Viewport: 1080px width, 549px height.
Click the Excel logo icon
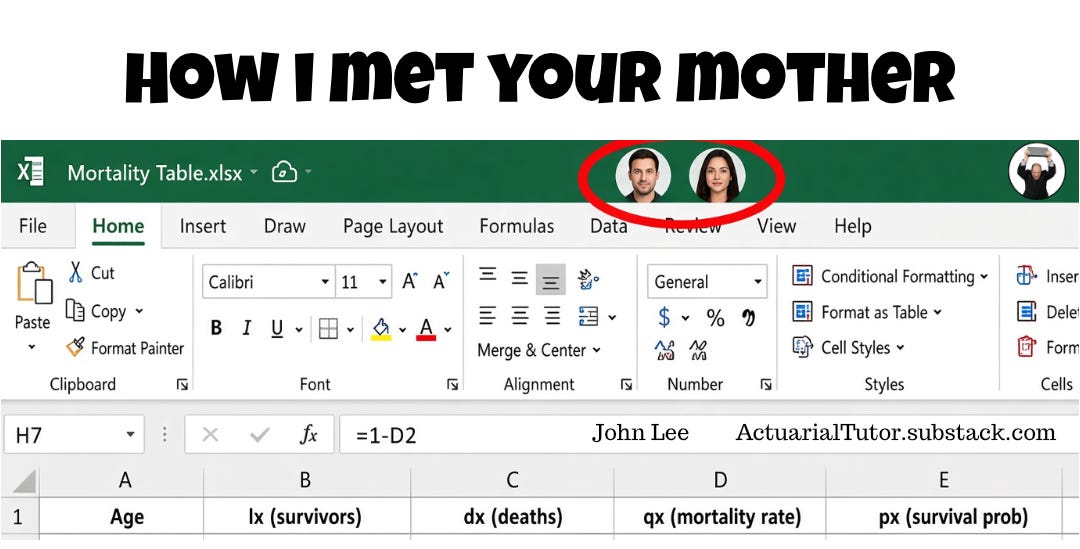pos(30,172)
